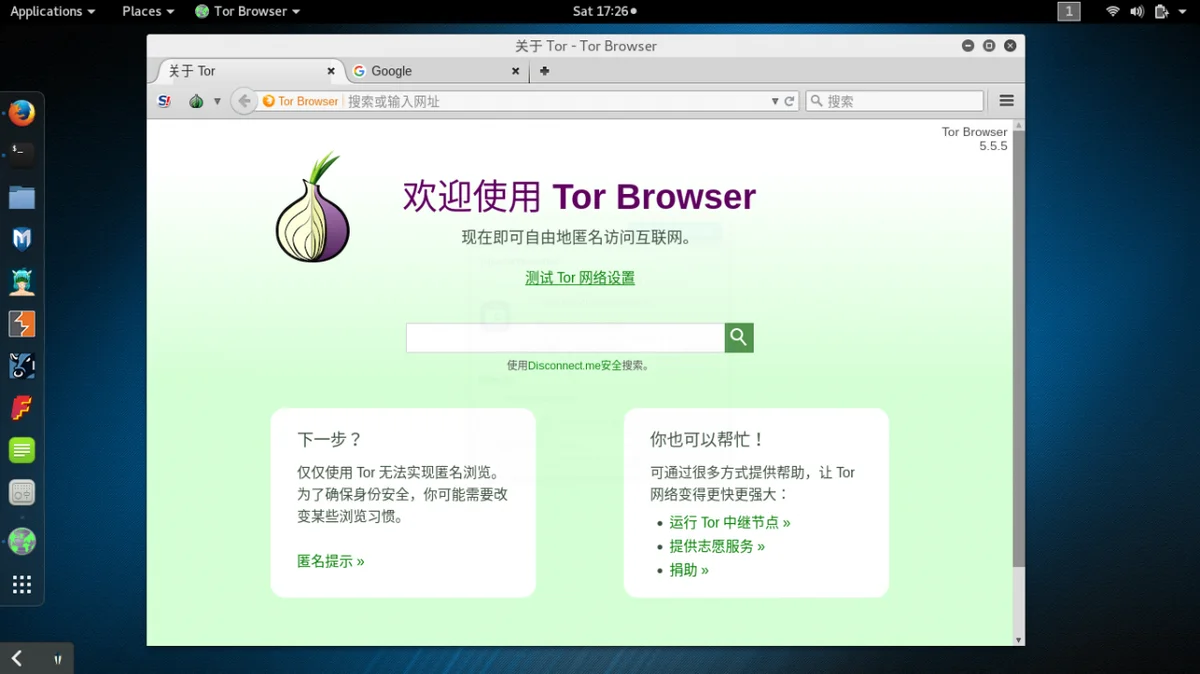The width and height of the screenshot is (1200, 674).
Task: Launch Metasploit from the dock
Action: point(22,239)
